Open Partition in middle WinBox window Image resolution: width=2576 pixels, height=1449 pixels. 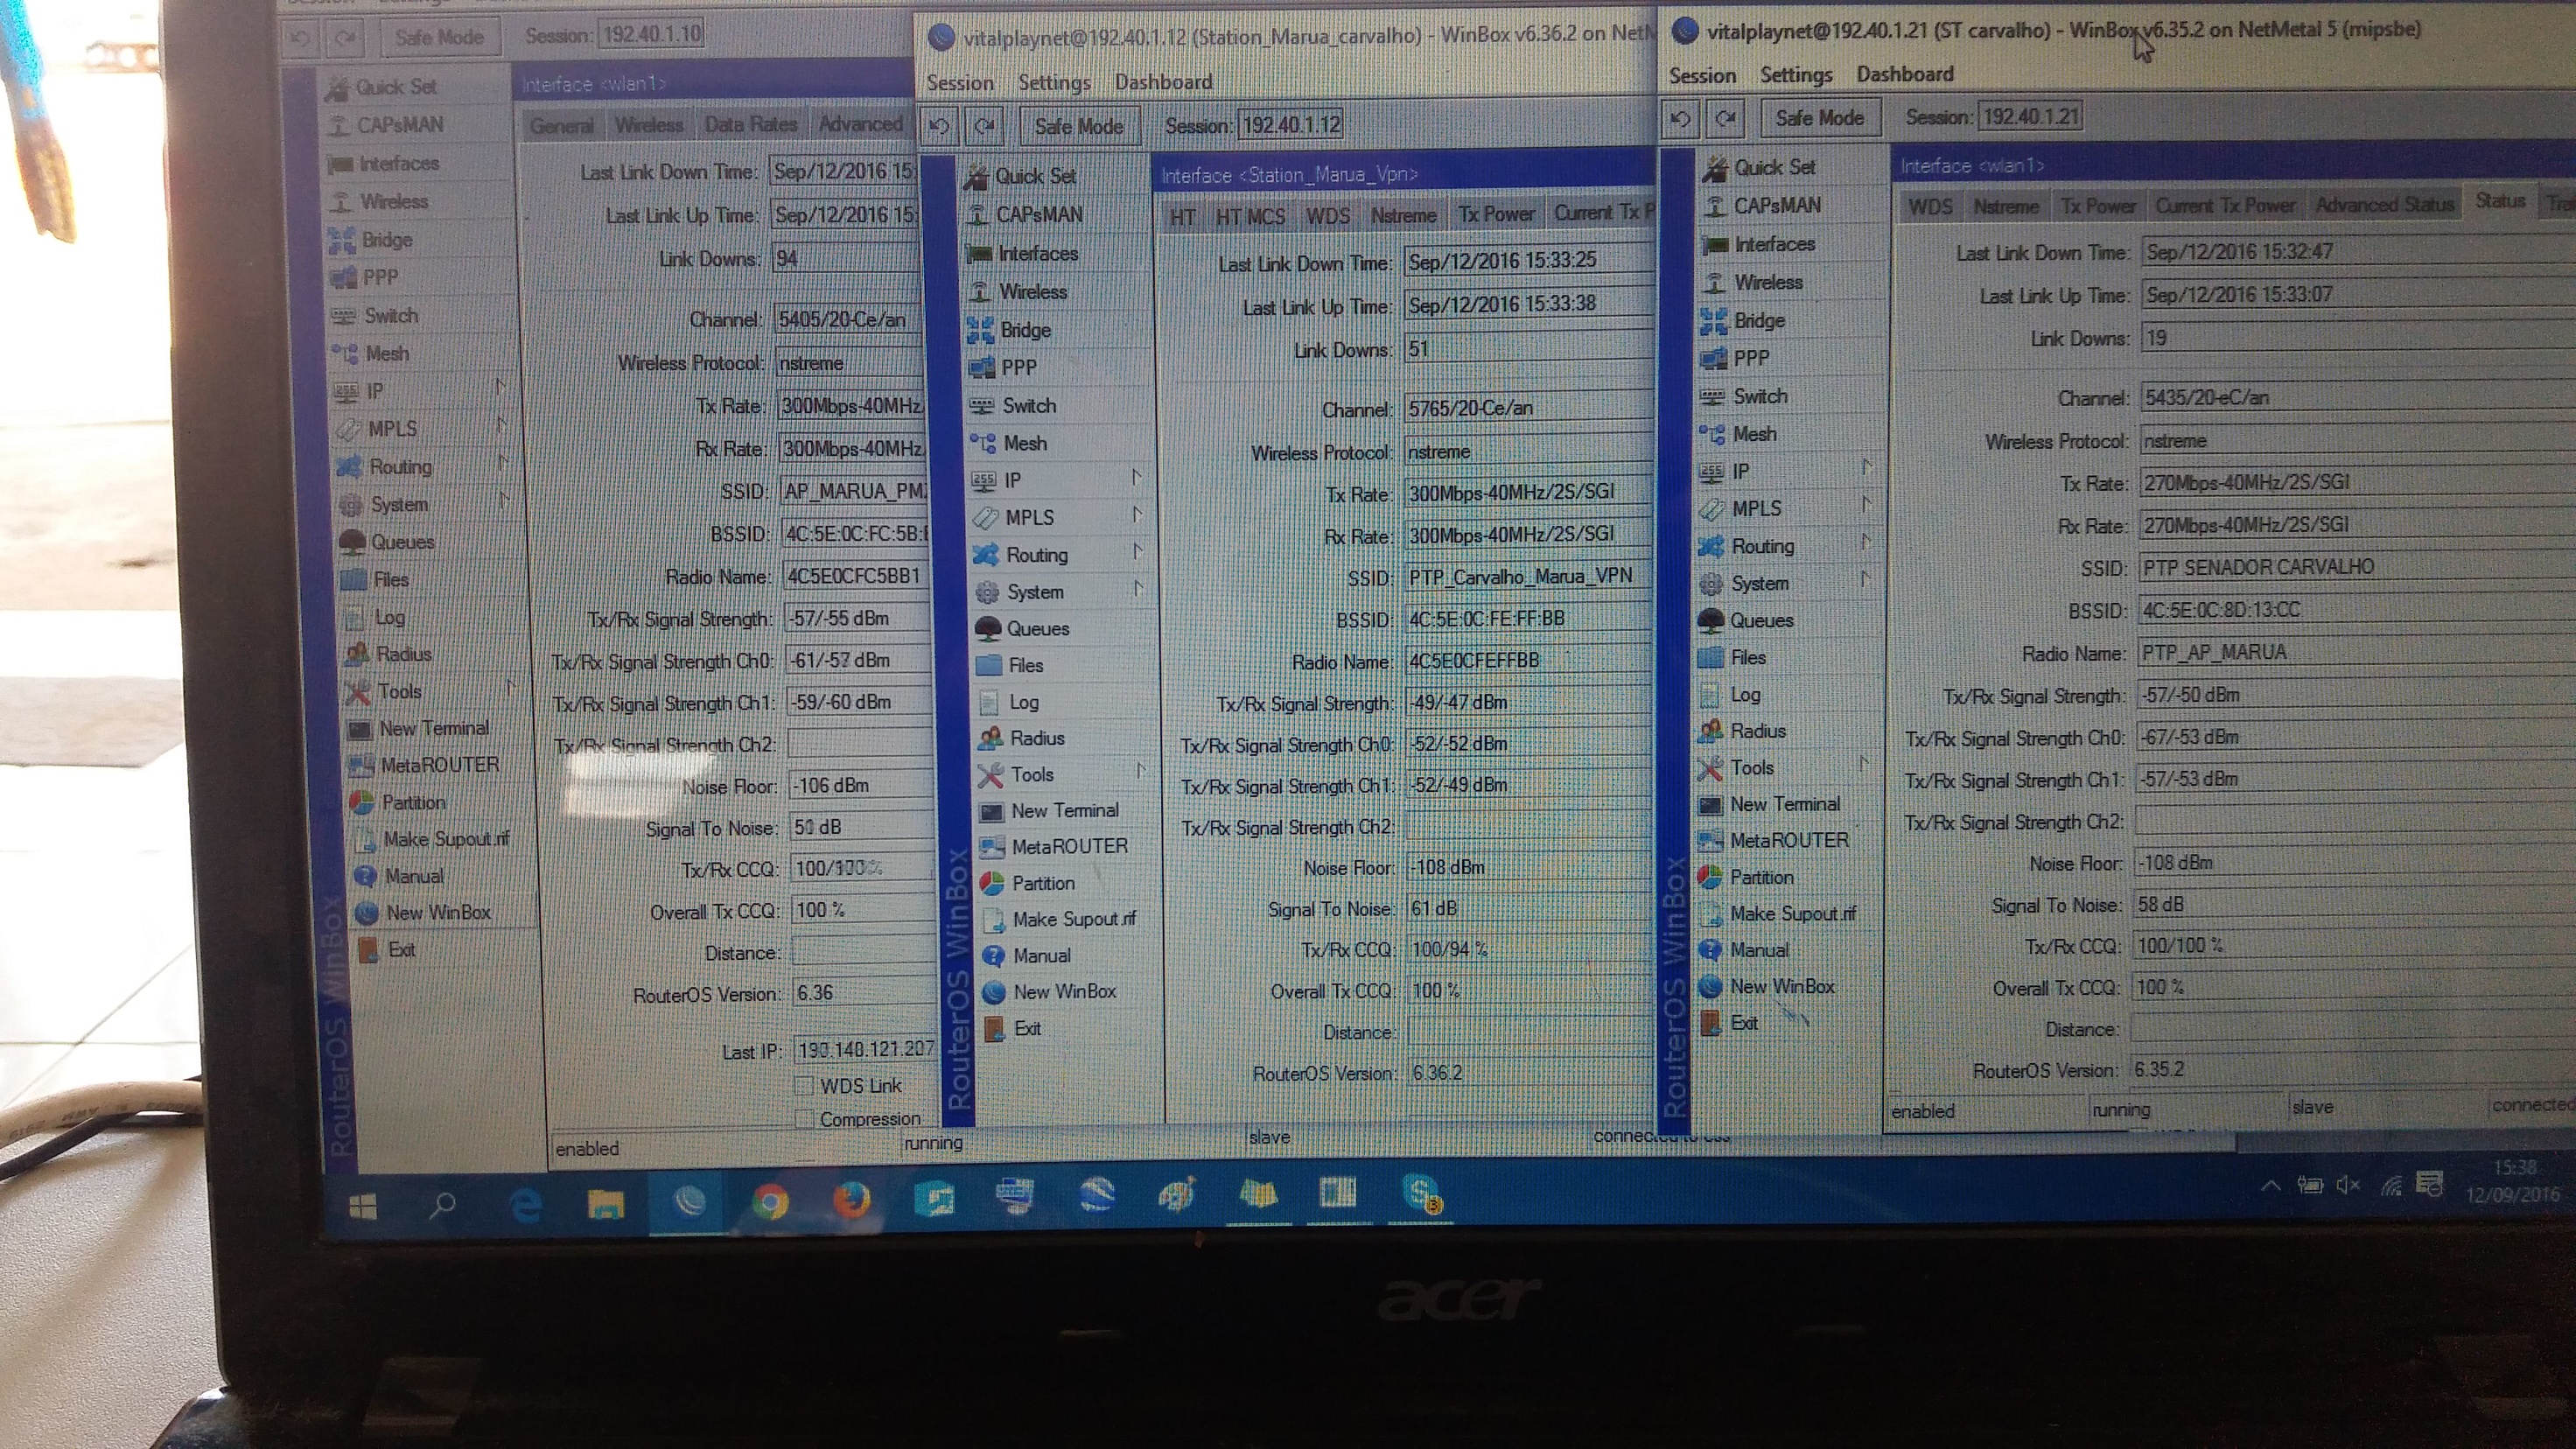tap(1029, 883)
